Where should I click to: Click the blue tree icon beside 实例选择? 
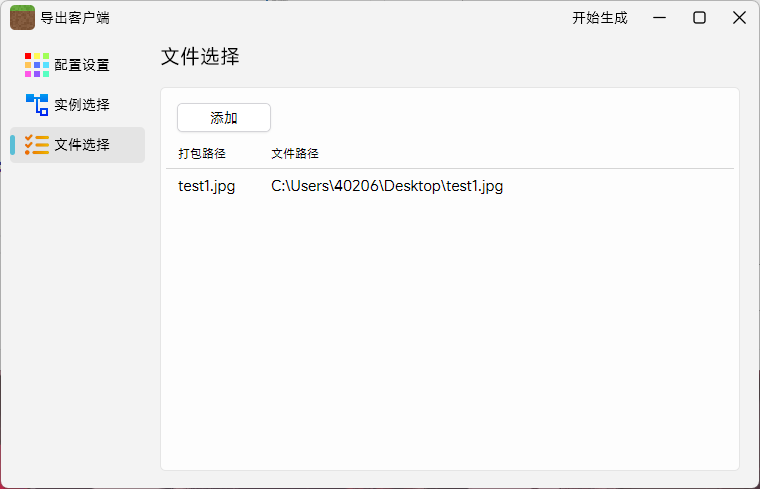pos(37,105)
